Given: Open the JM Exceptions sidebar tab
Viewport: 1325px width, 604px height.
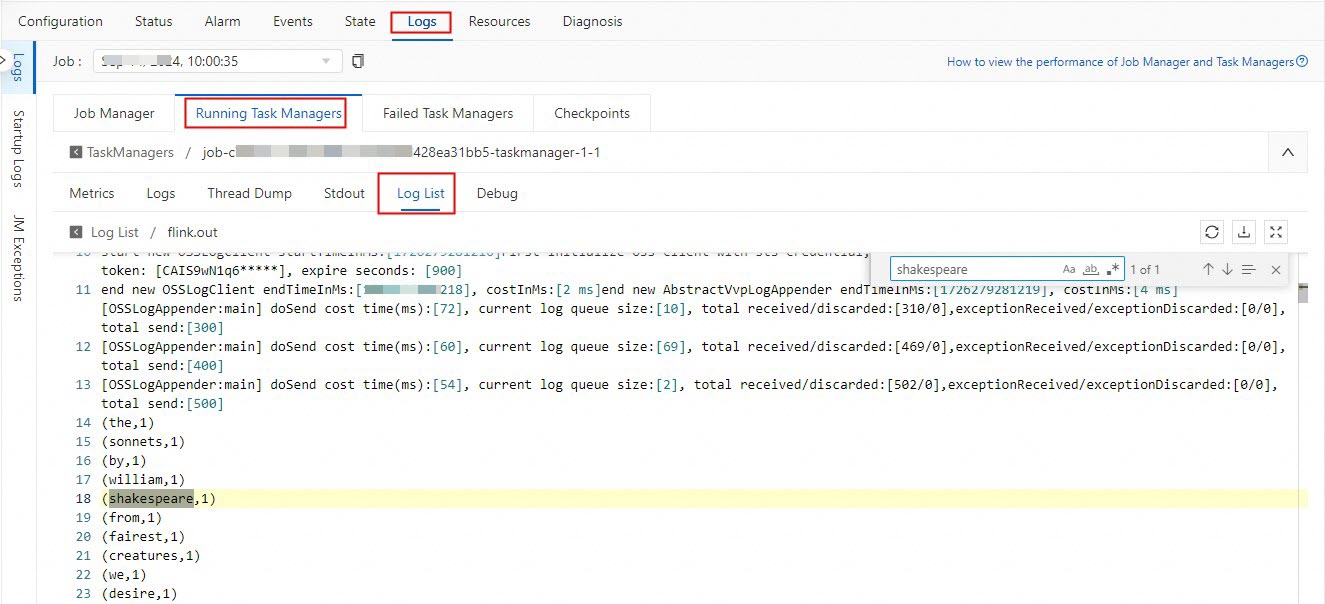Looking at the screenshot, I should coord(18,257).
